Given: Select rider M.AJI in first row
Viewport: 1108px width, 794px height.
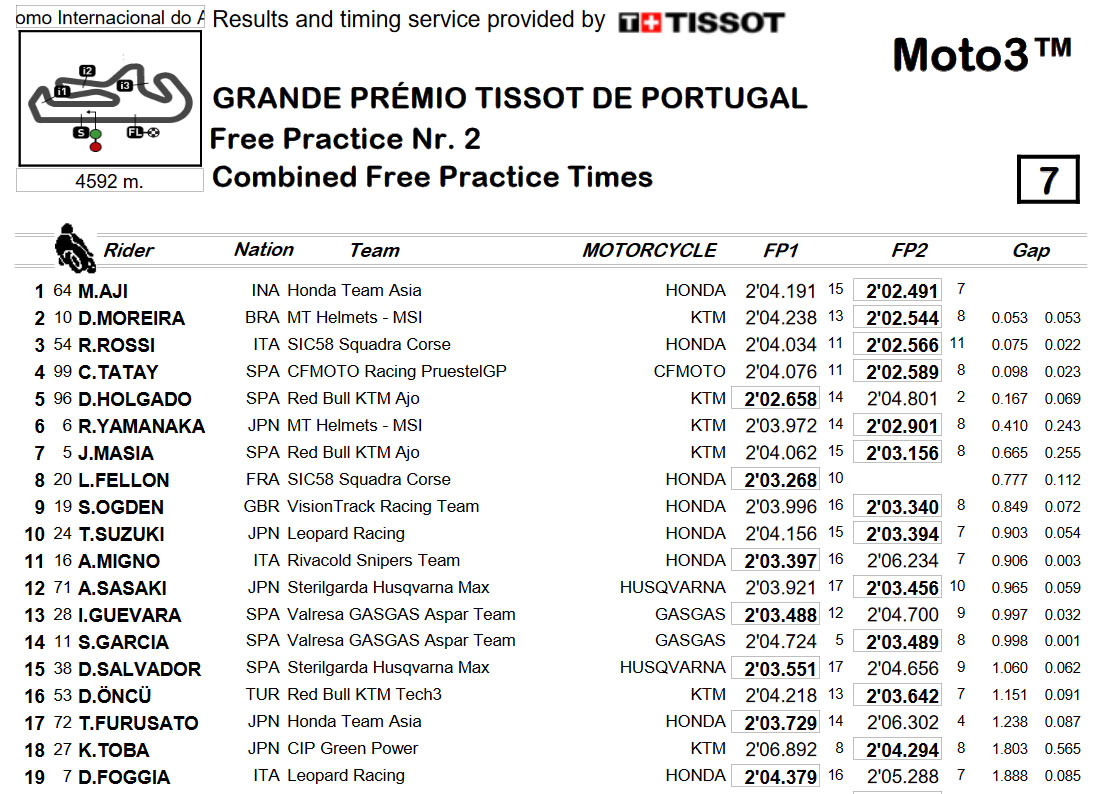Looking at the screenshot, I should click(103, 290).
